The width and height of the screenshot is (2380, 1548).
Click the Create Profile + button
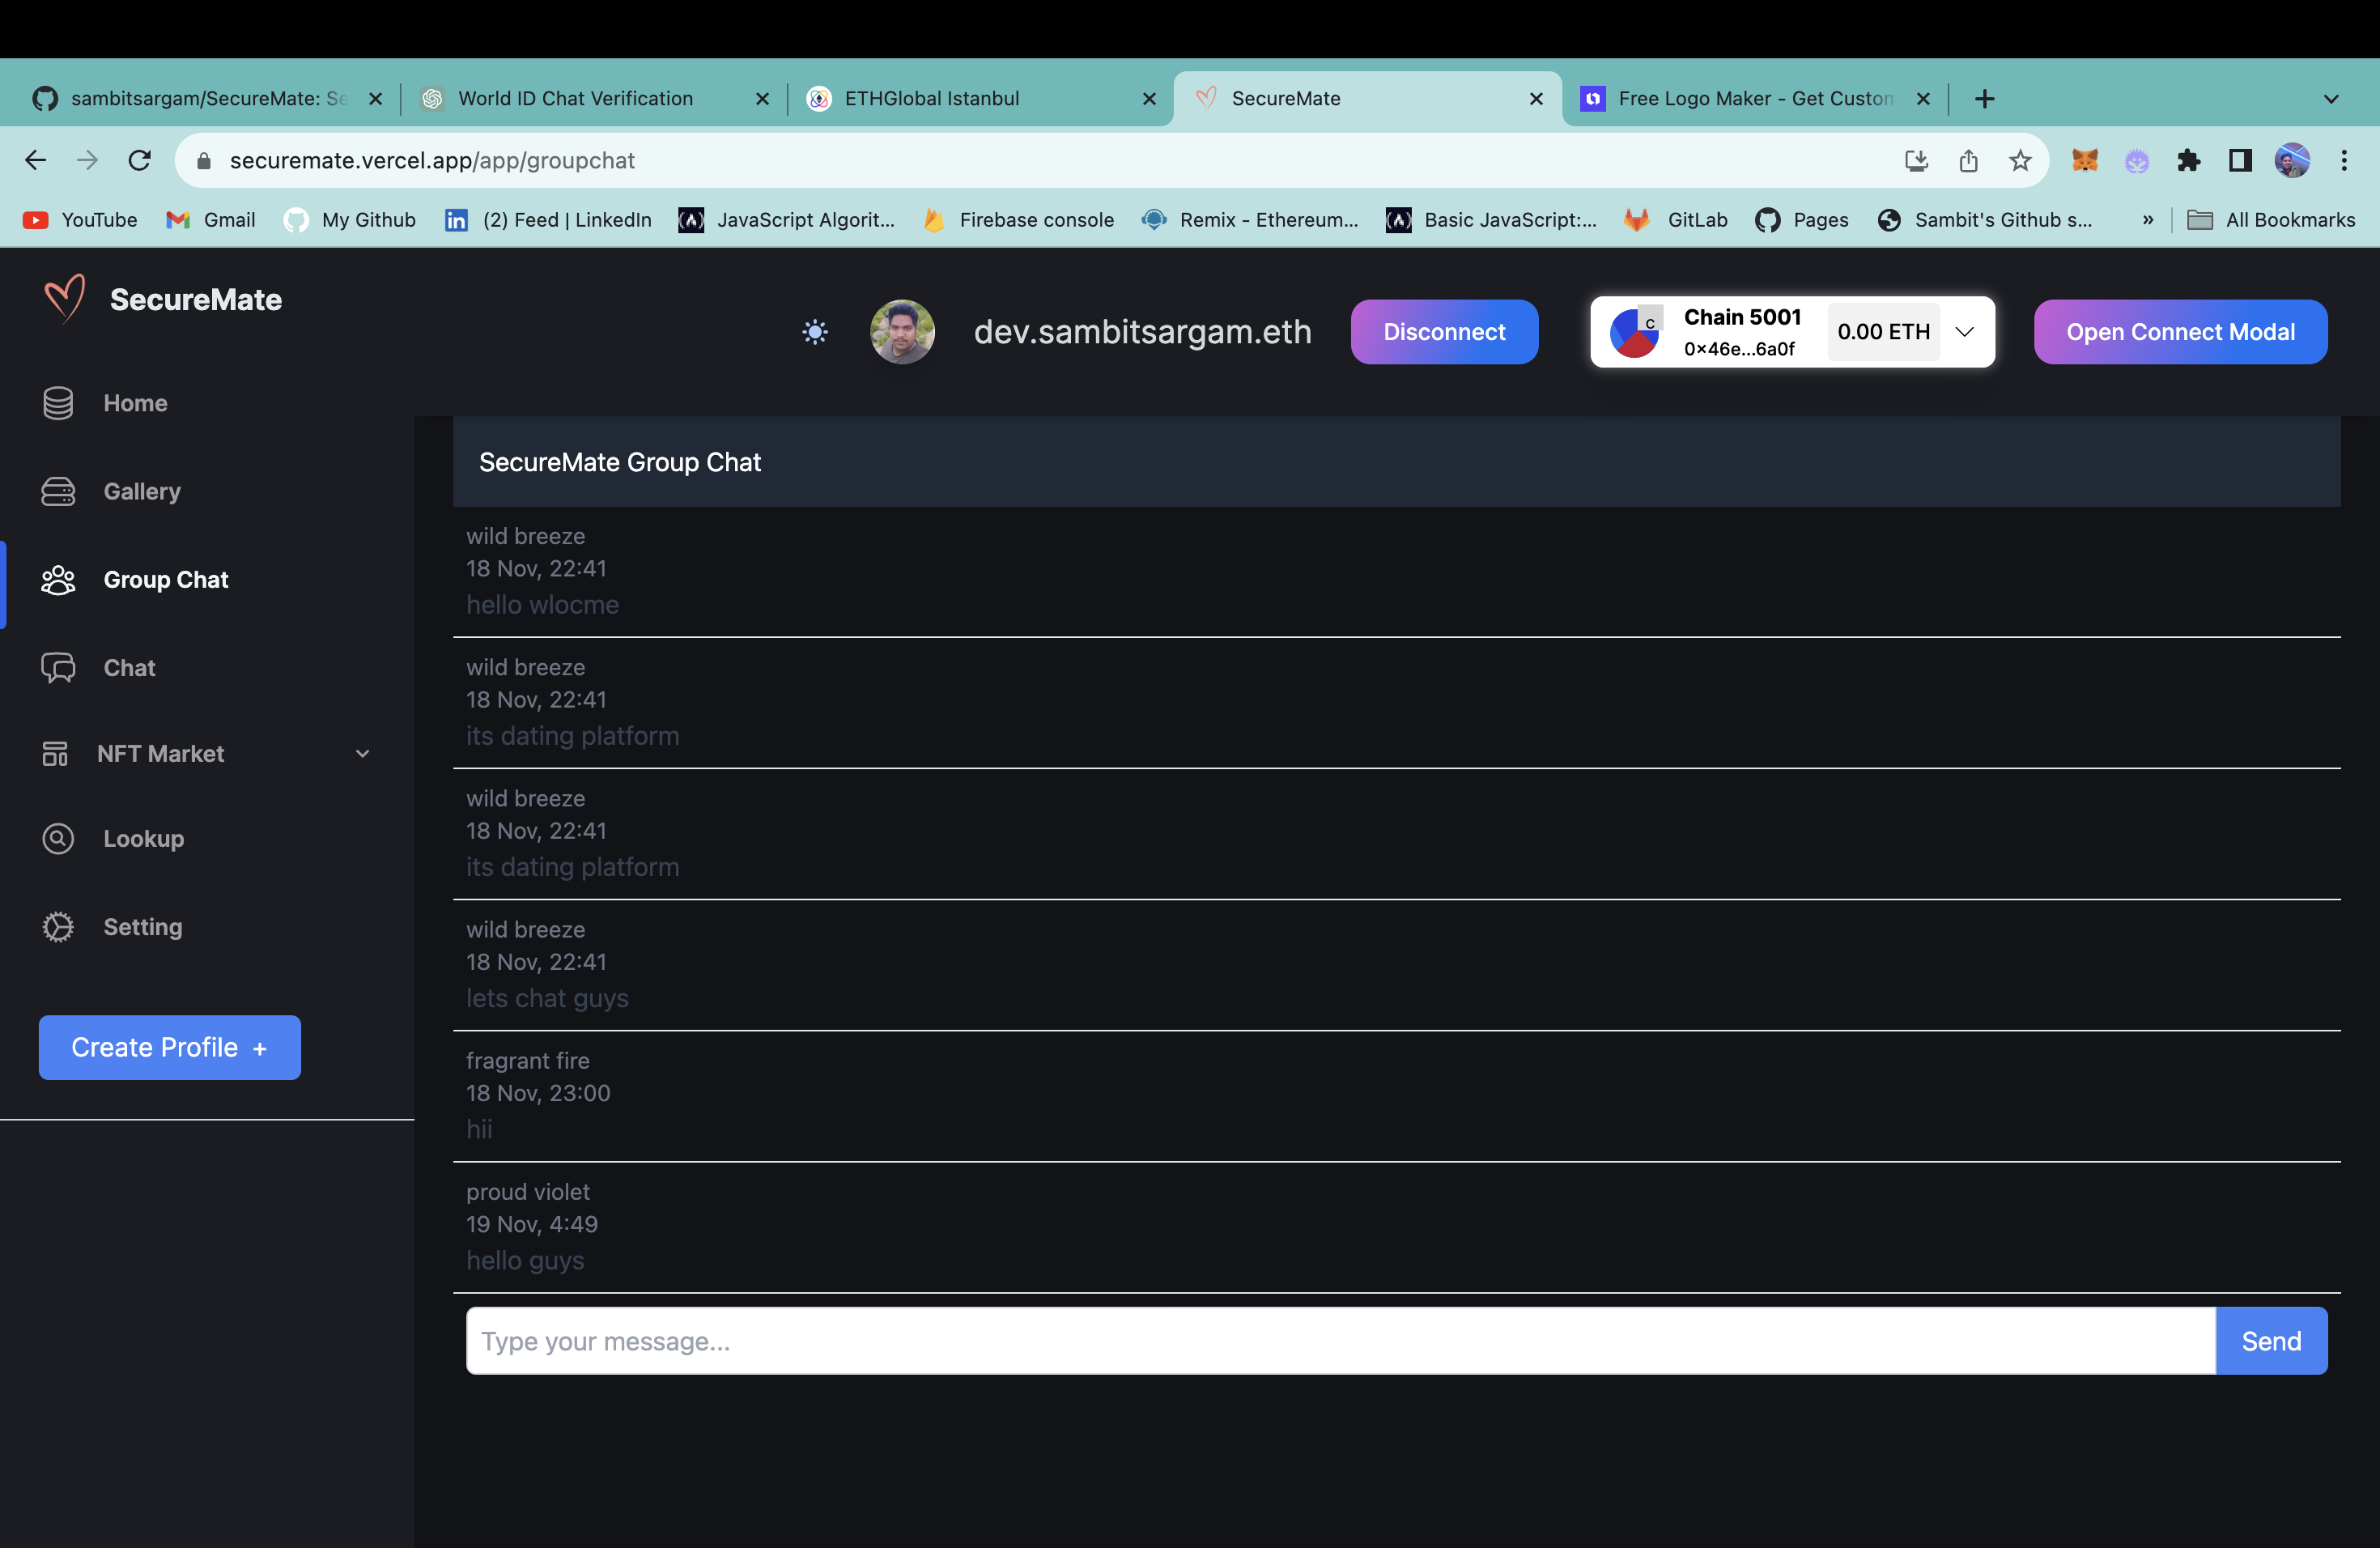169,1047
